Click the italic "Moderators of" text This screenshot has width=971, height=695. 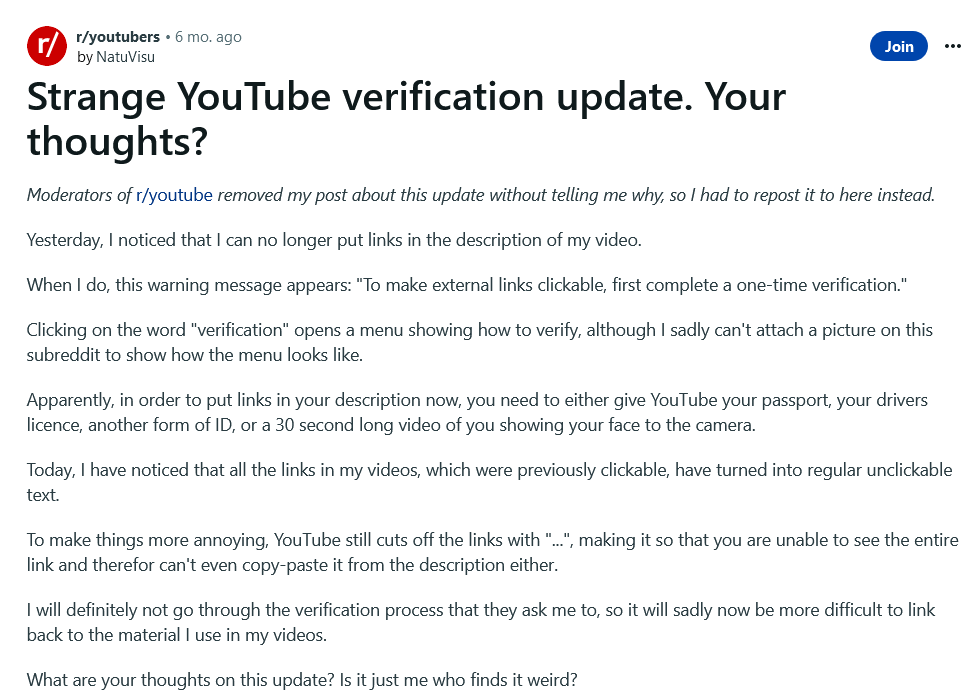[79, 195]
